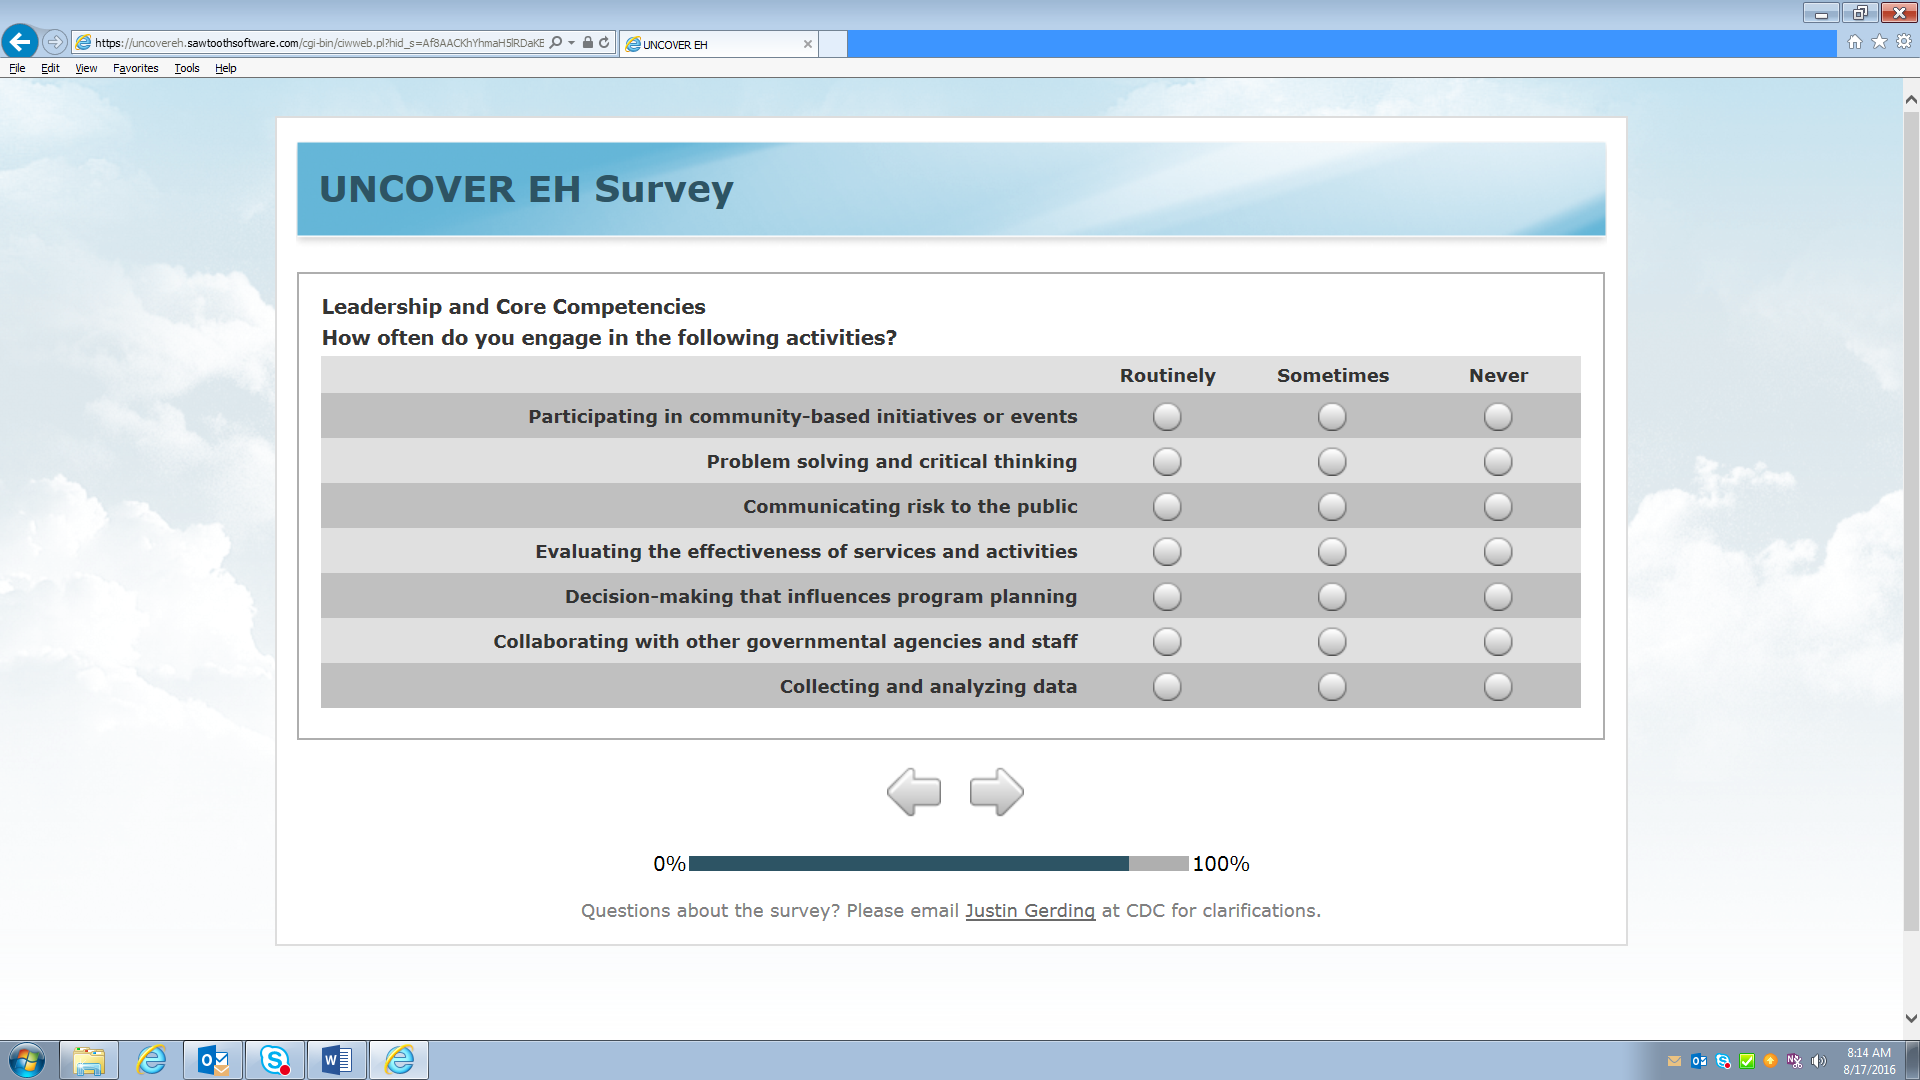
Task: Open the Favorites menu
Action: pos(135,68)
